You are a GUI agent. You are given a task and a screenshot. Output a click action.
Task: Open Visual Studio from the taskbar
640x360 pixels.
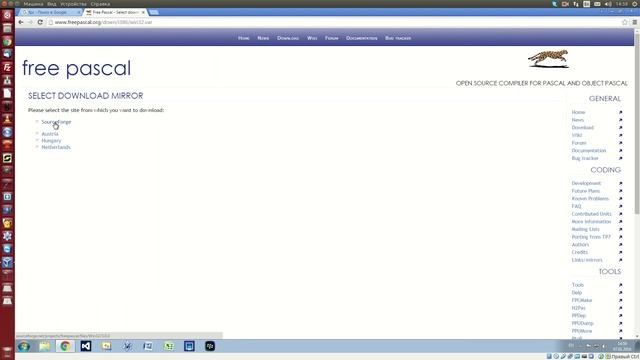[86, 347]
